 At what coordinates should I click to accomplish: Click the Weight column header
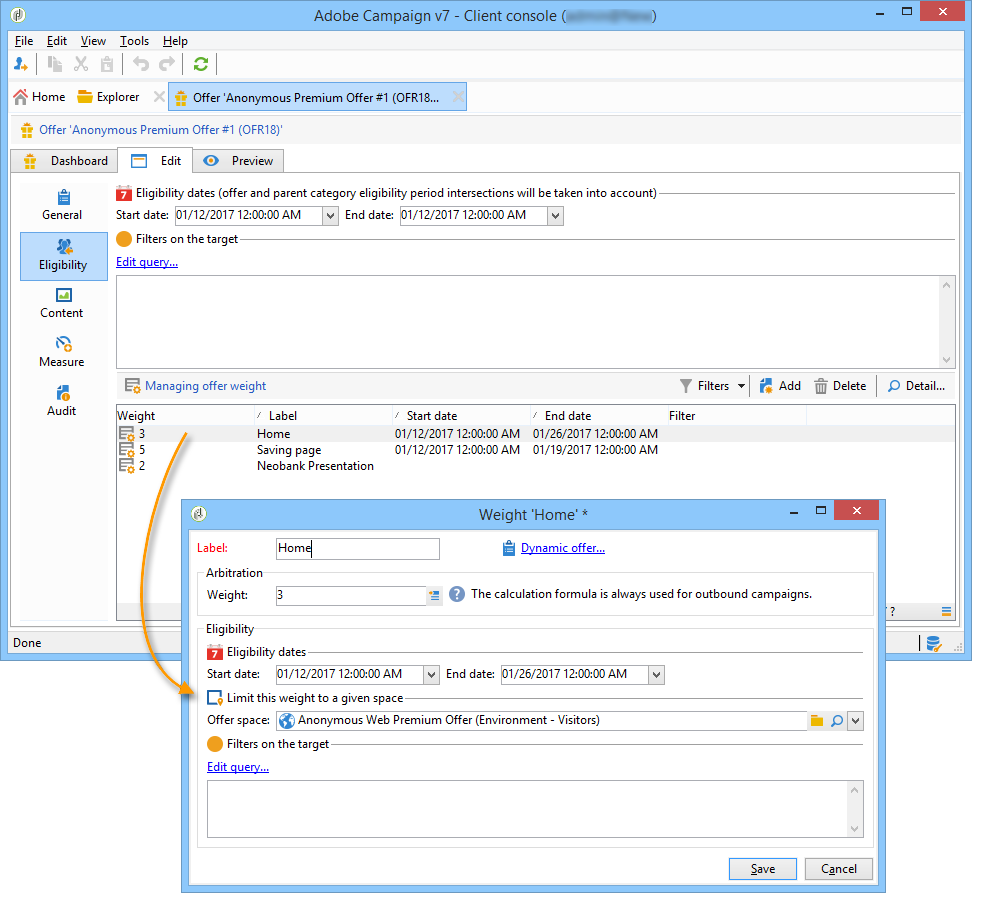[x=185, y=416]
